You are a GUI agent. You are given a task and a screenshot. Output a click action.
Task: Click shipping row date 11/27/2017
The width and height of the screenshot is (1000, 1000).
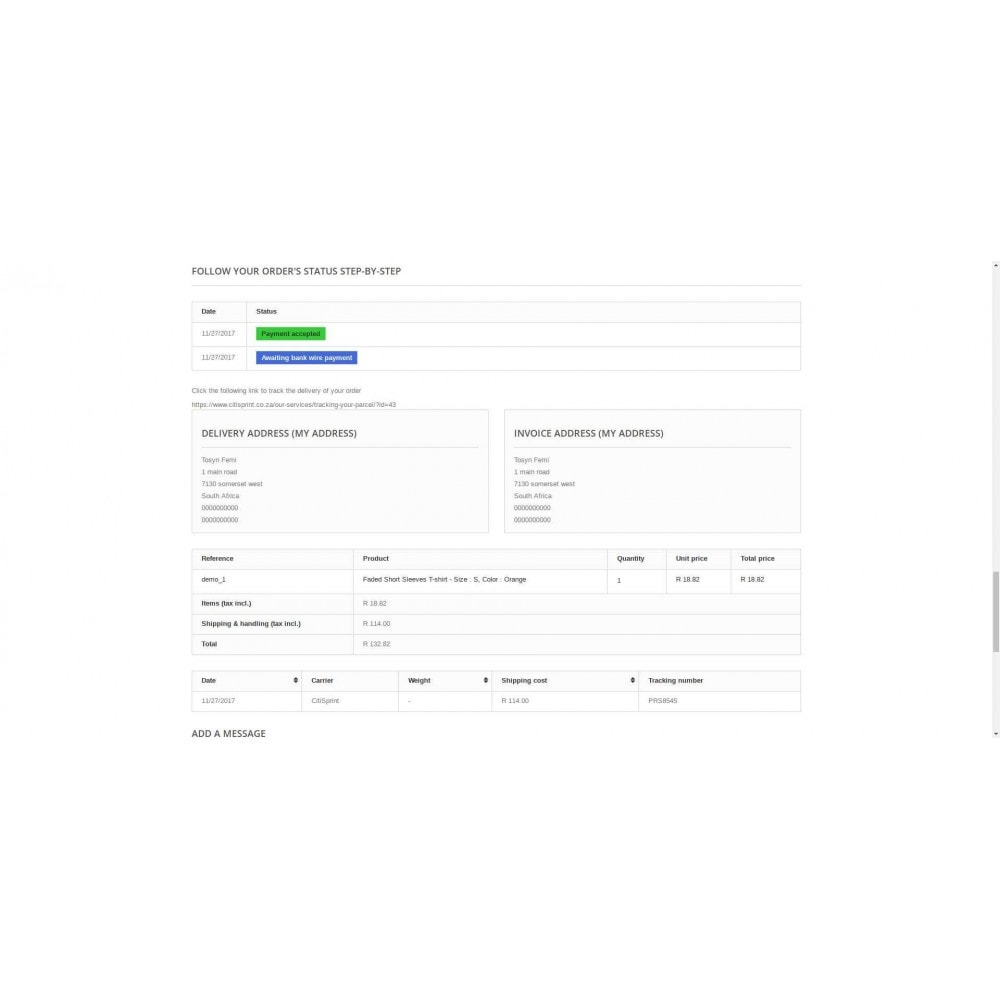click(218, 701)
